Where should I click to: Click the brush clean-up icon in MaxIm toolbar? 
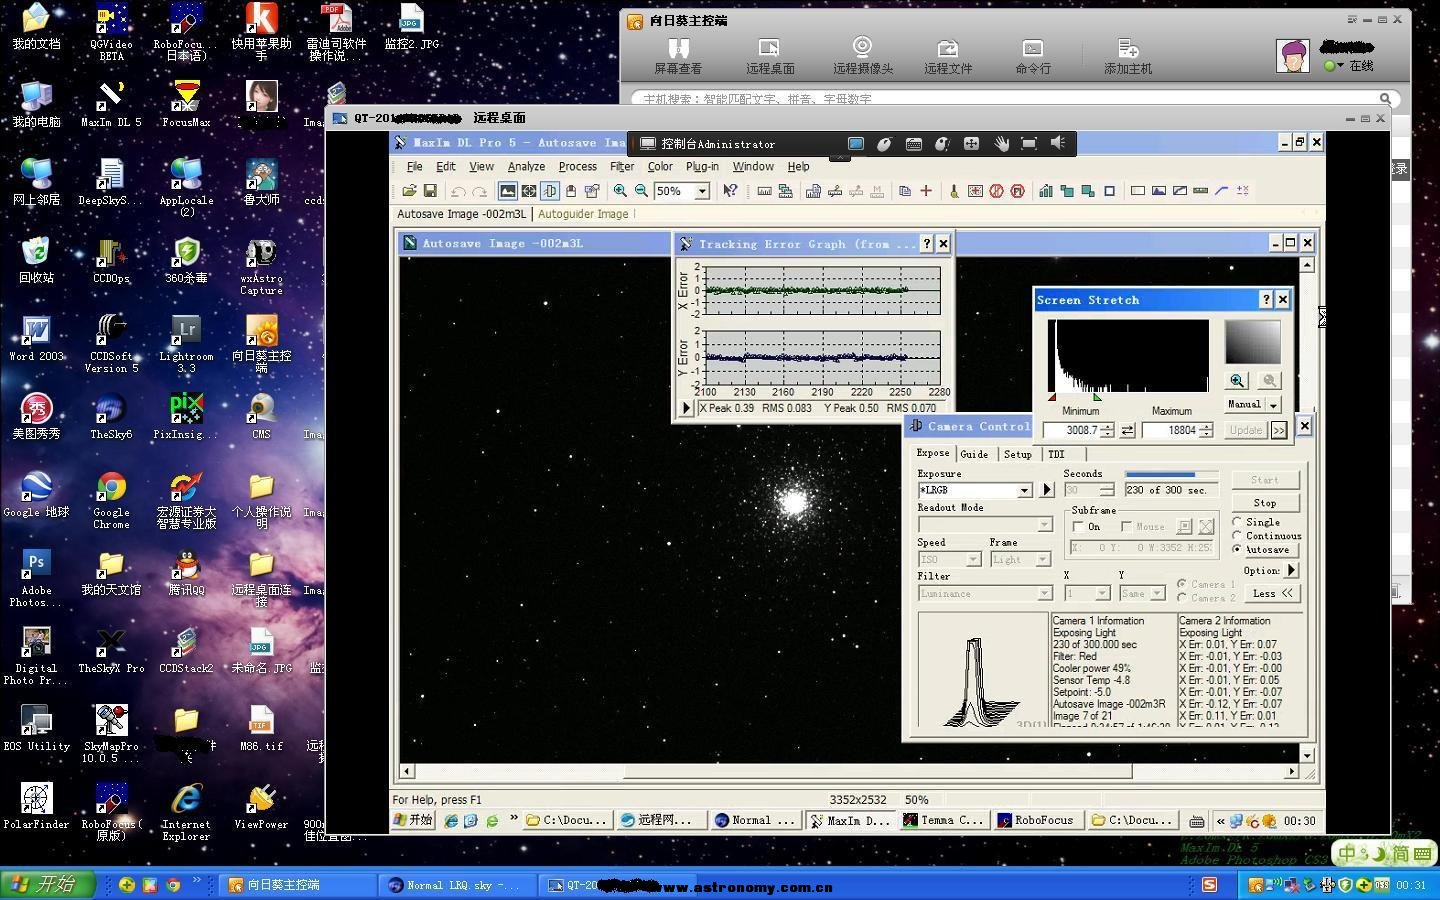pos(953,191)
